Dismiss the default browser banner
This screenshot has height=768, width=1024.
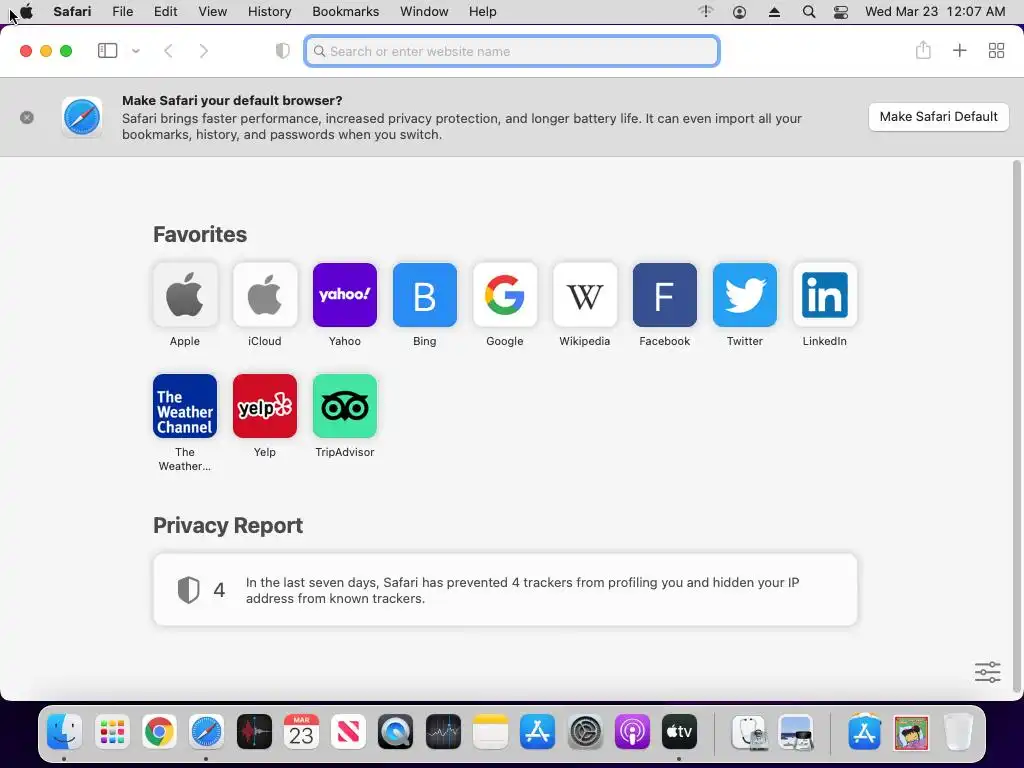point(27,118)
